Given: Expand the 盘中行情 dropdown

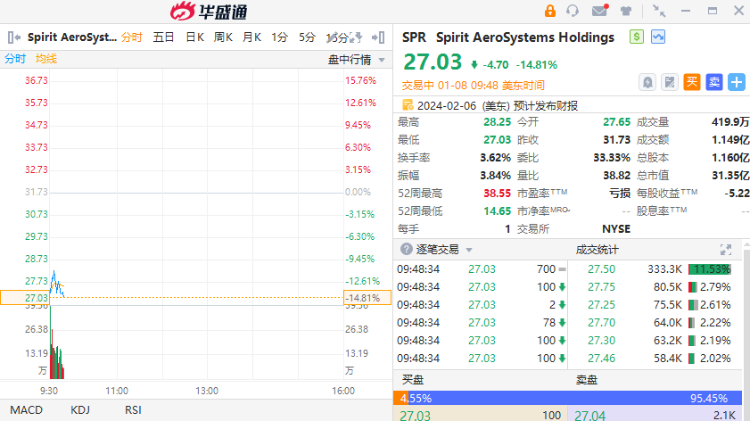Looking at the screenshot, I should point(352,59).
